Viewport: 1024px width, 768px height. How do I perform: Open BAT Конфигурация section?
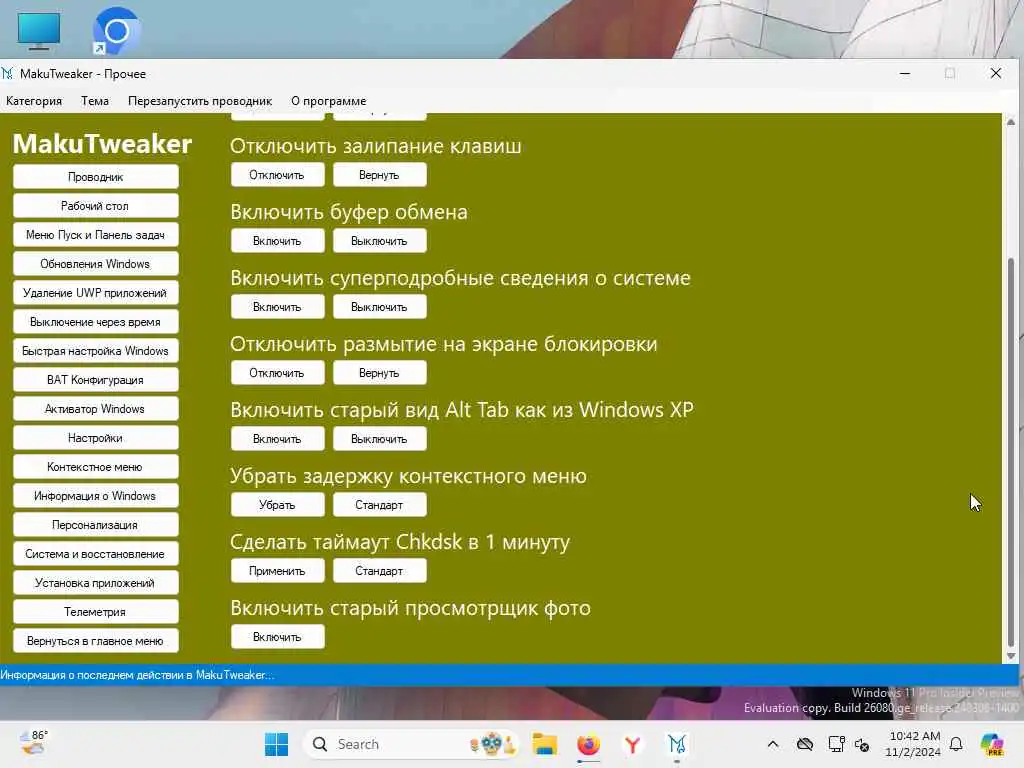tap(95, 379)
